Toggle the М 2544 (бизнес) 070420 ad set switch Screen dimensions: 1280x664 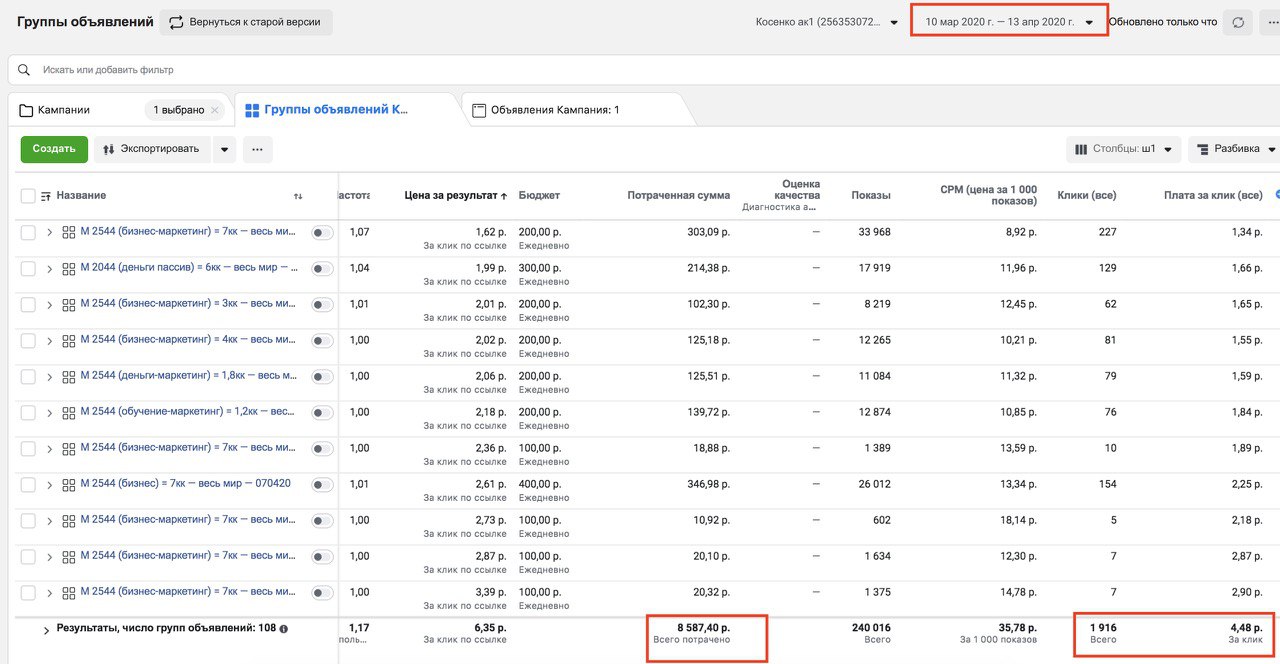tap(322, 485)
